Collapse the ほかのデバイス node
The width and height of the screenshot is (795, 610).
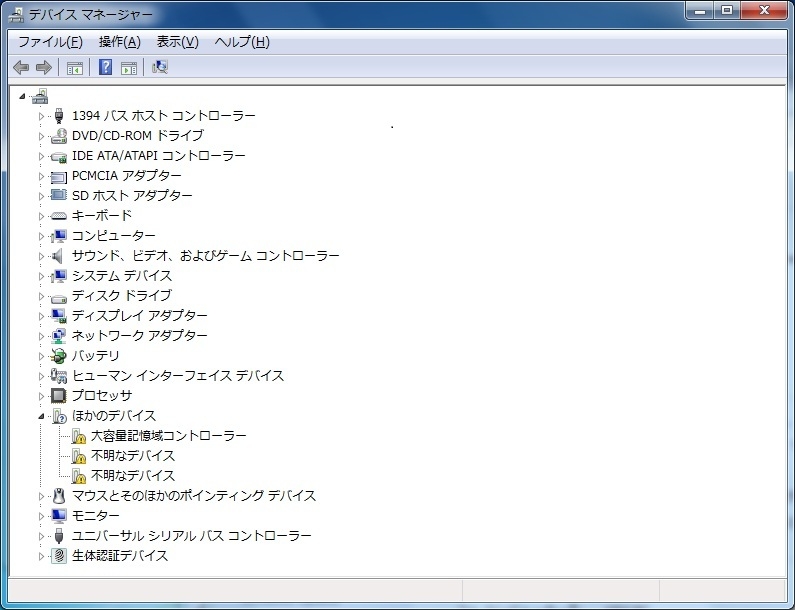42,416
